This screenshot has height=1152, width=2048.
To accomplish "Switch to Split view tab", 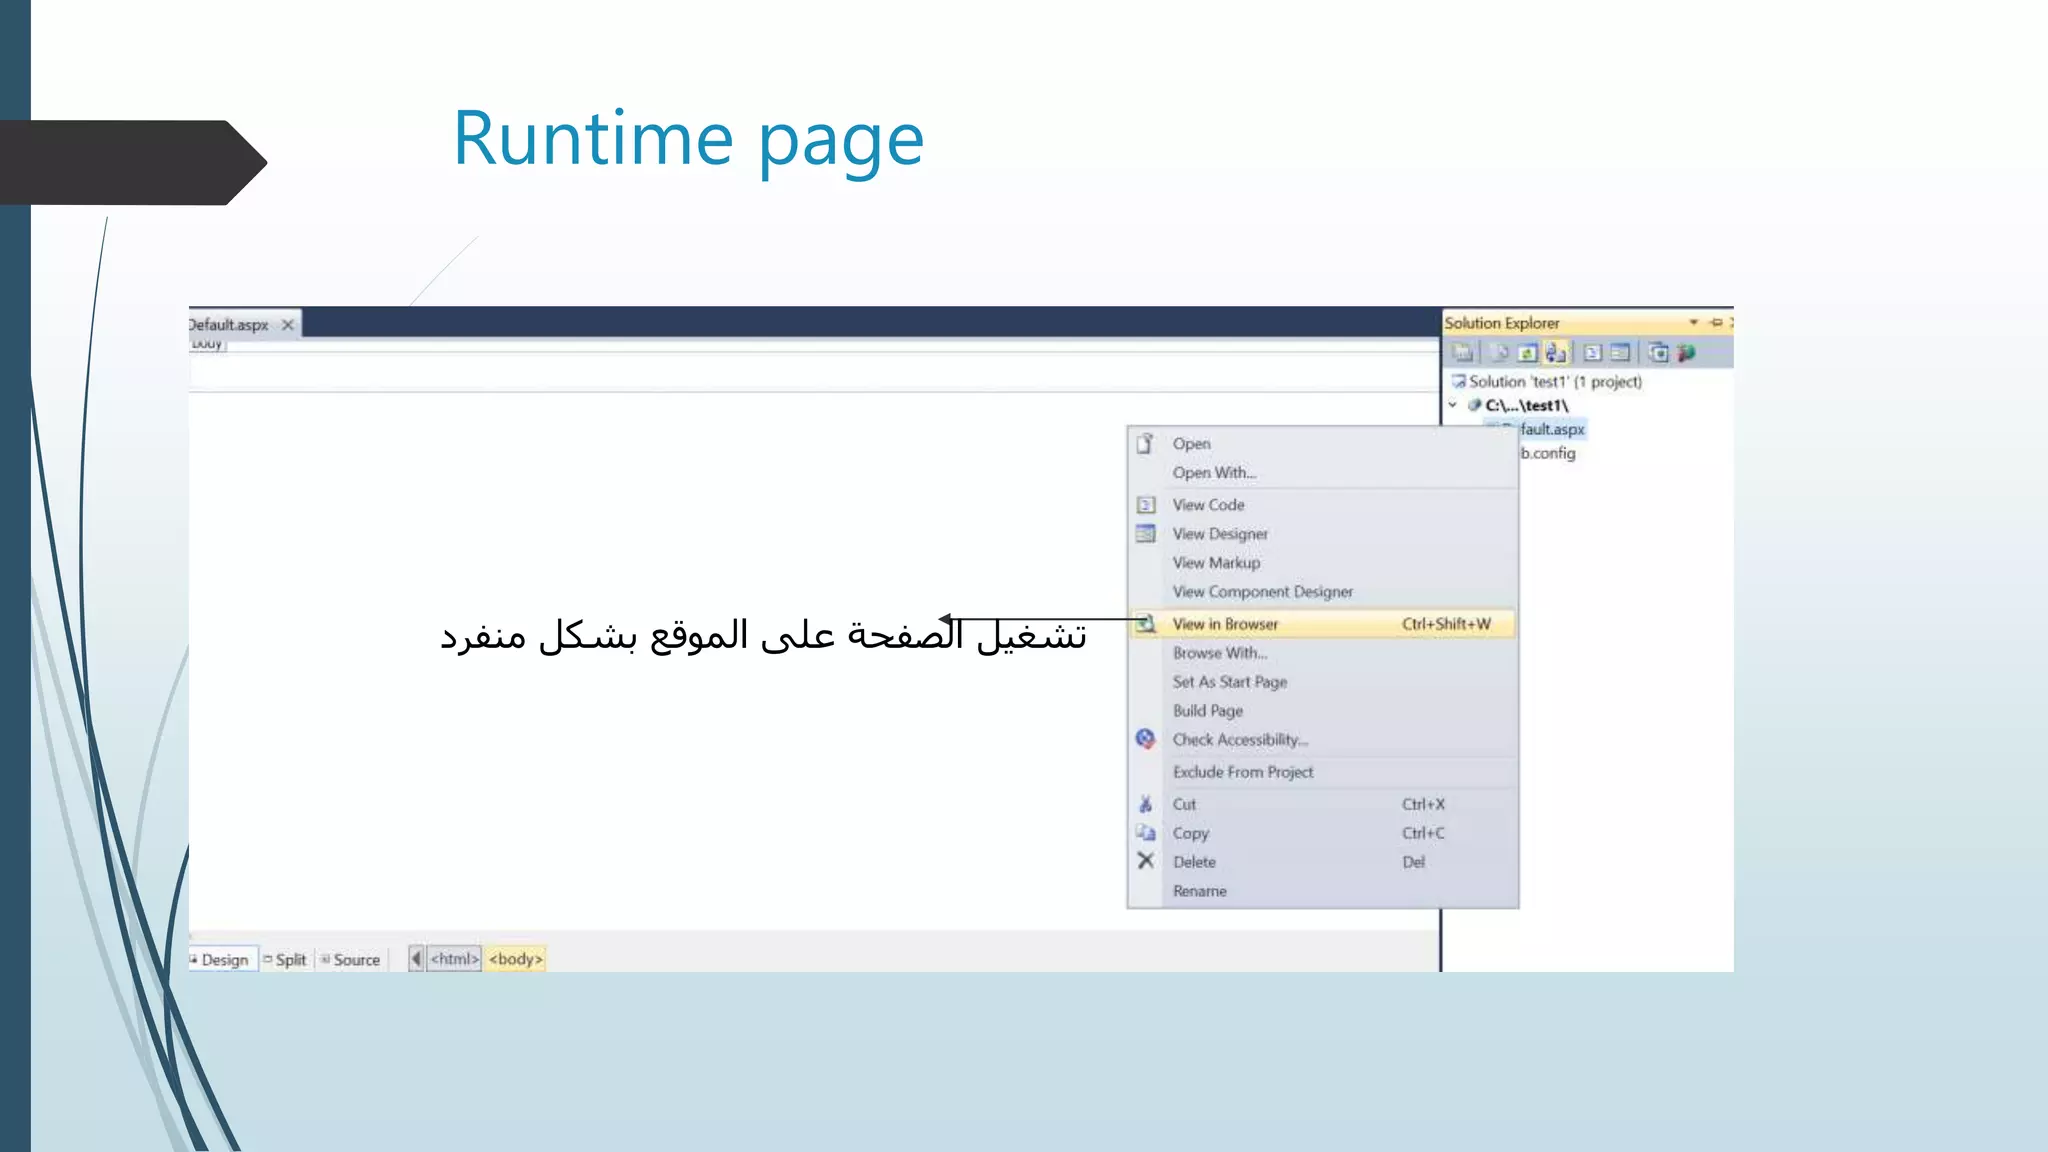I will tap(285, 959).
